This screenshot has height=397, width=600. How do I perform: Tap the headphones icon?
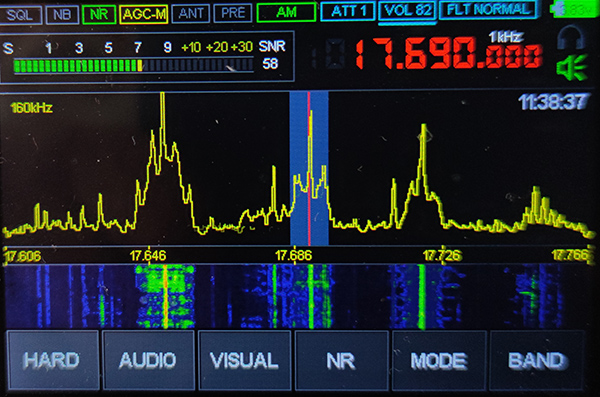570,38
